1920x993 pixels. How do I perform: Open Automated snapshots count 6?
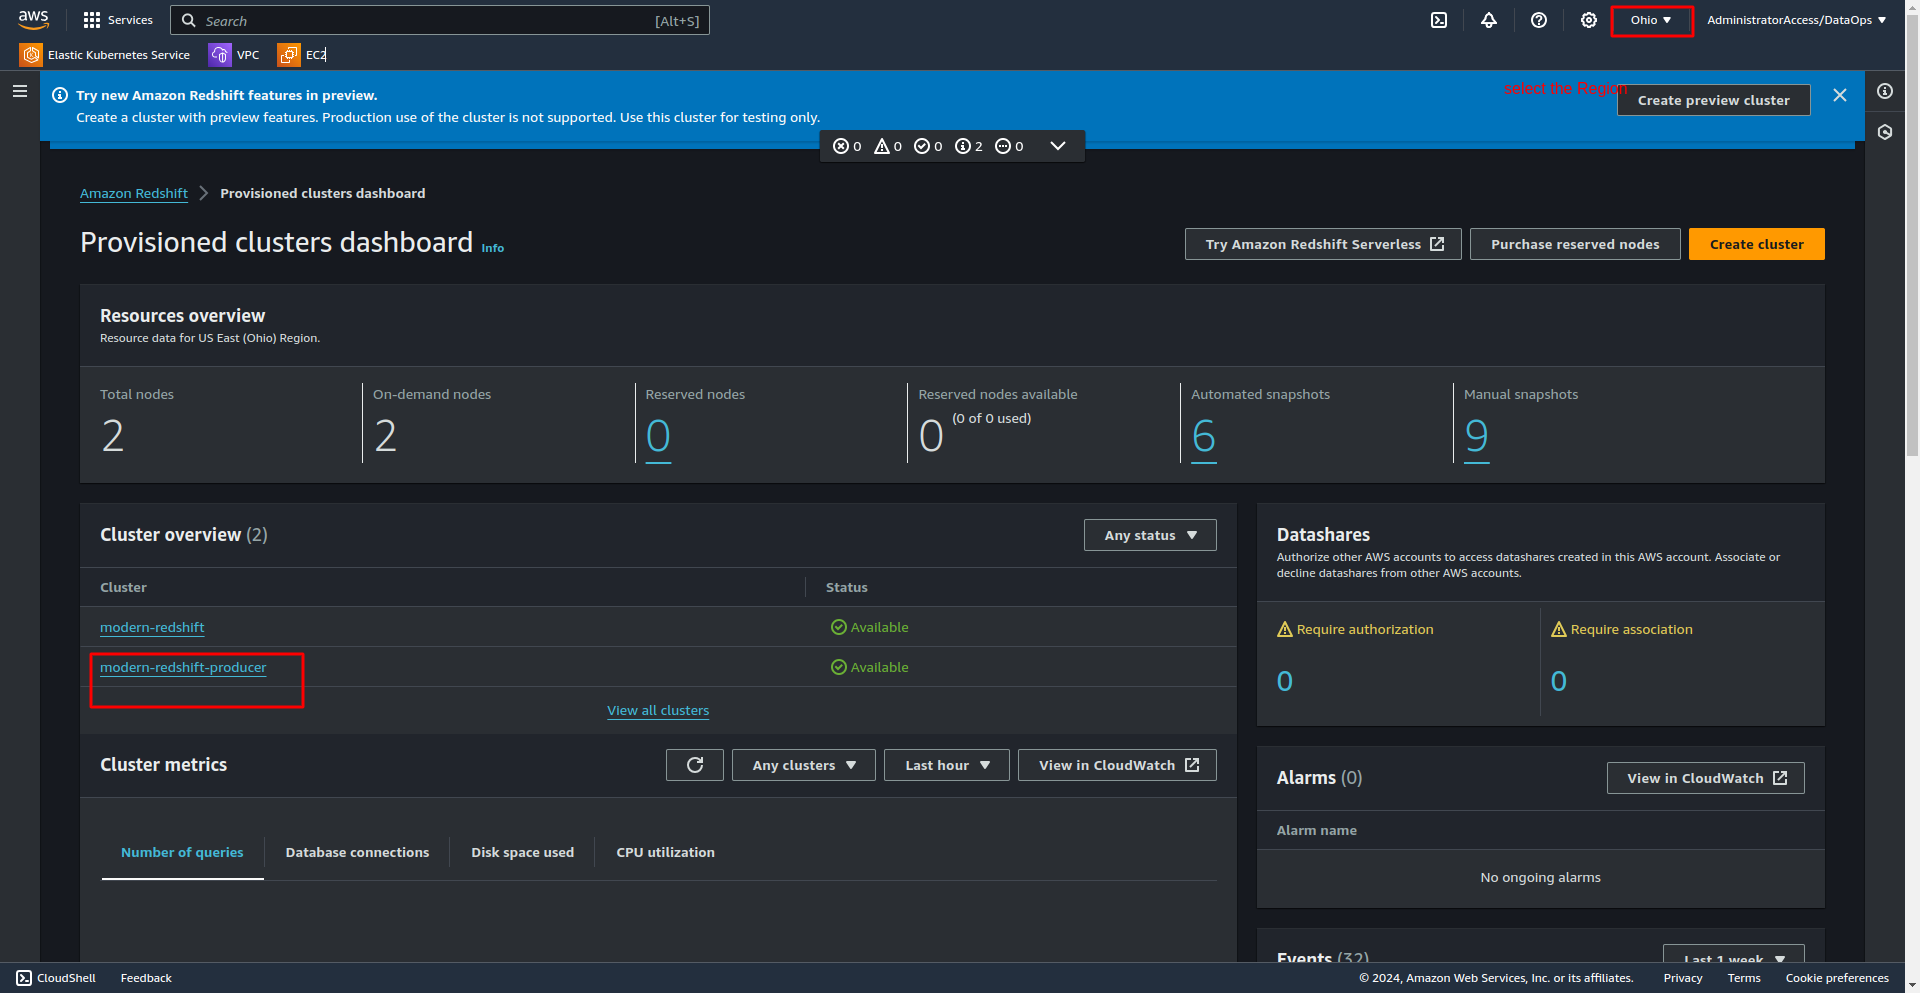tap(1204, 436)
